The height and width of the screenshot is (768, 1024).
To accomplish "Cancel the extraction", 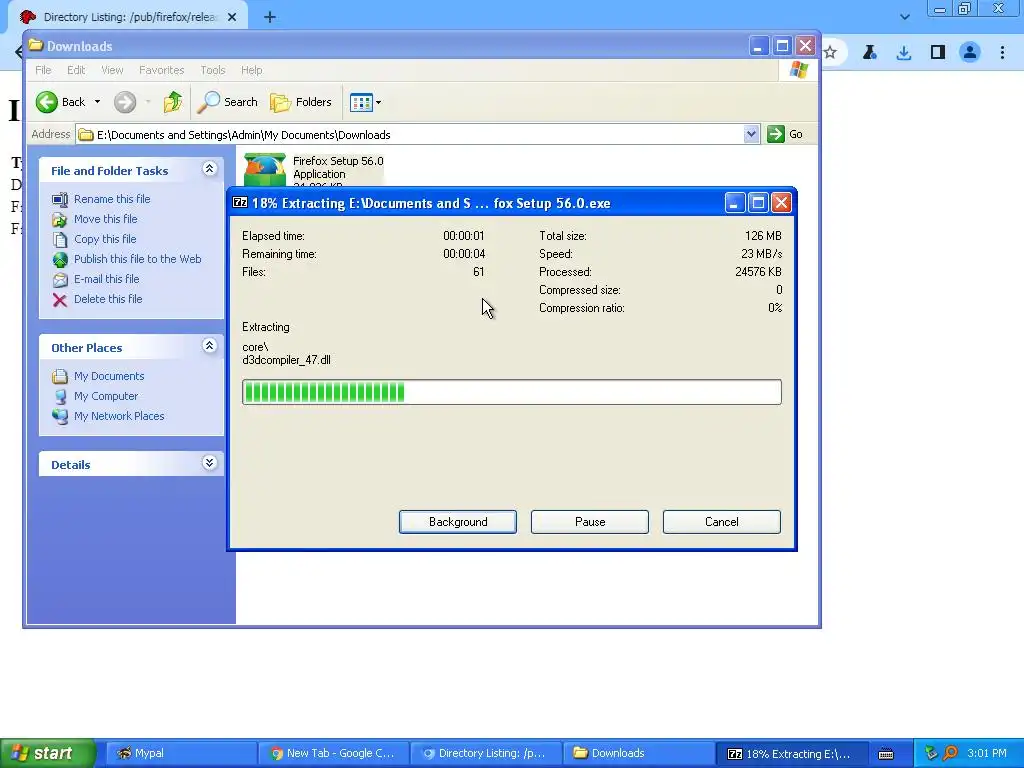I will click(722, 522).
